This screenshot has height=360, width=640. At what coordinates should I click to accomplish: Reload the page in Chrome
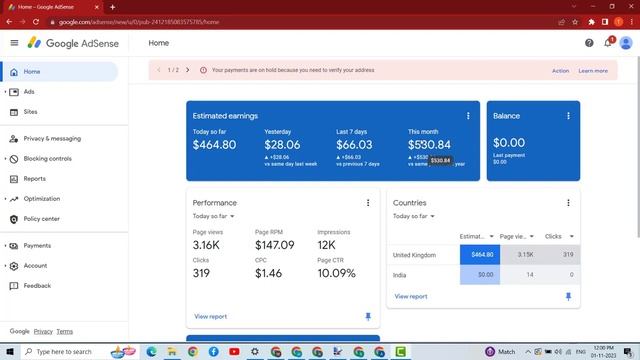pyautogui.click(x=36, y=22)
